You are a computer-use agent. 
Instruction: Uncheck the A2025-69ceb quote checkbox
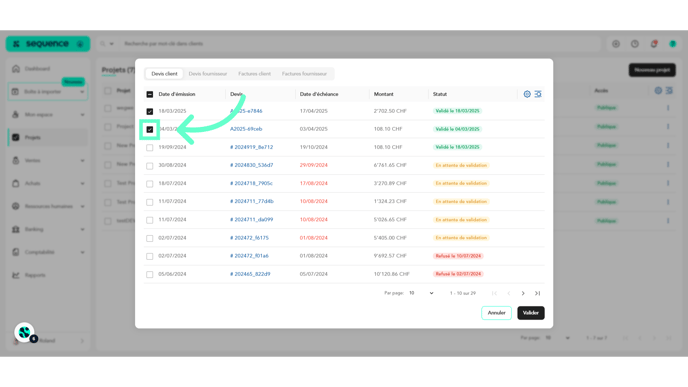tap(150, 129)
